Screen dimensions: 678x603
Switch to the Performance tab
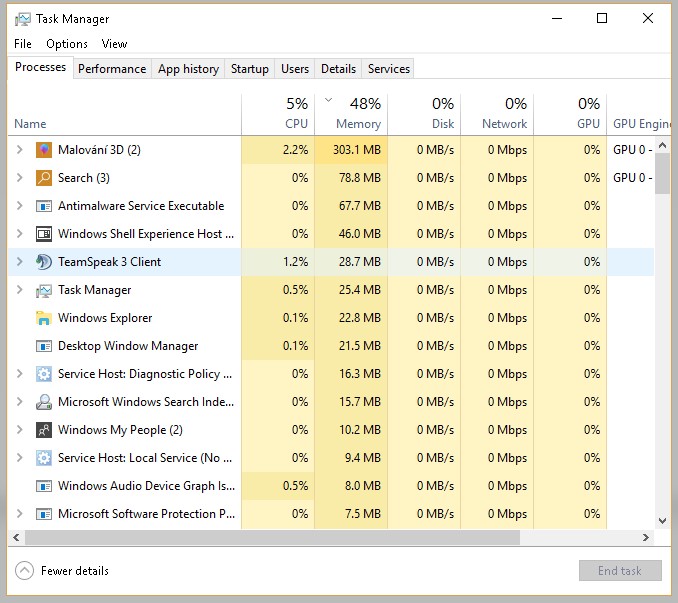coord(112,69)
